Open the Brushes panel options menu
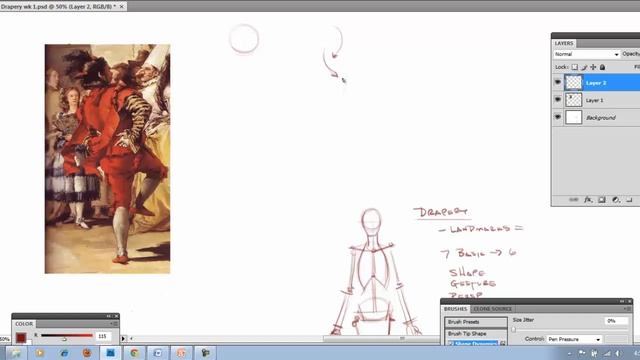 click(627, 309)
